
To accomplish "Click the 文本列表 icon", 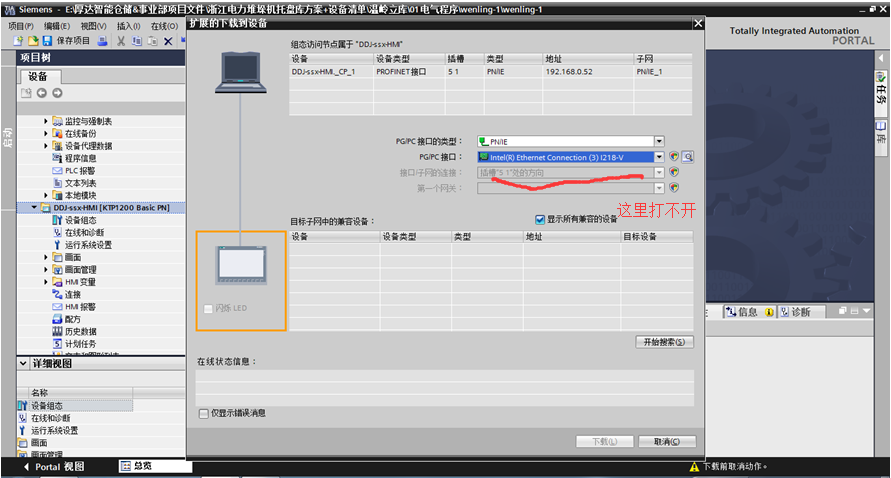I will click(x=57, y=183).
